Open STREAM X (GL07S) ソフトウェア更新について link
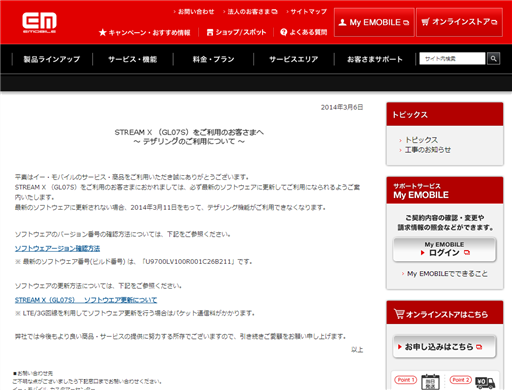The image size is (512, 390). coord(86,300)
